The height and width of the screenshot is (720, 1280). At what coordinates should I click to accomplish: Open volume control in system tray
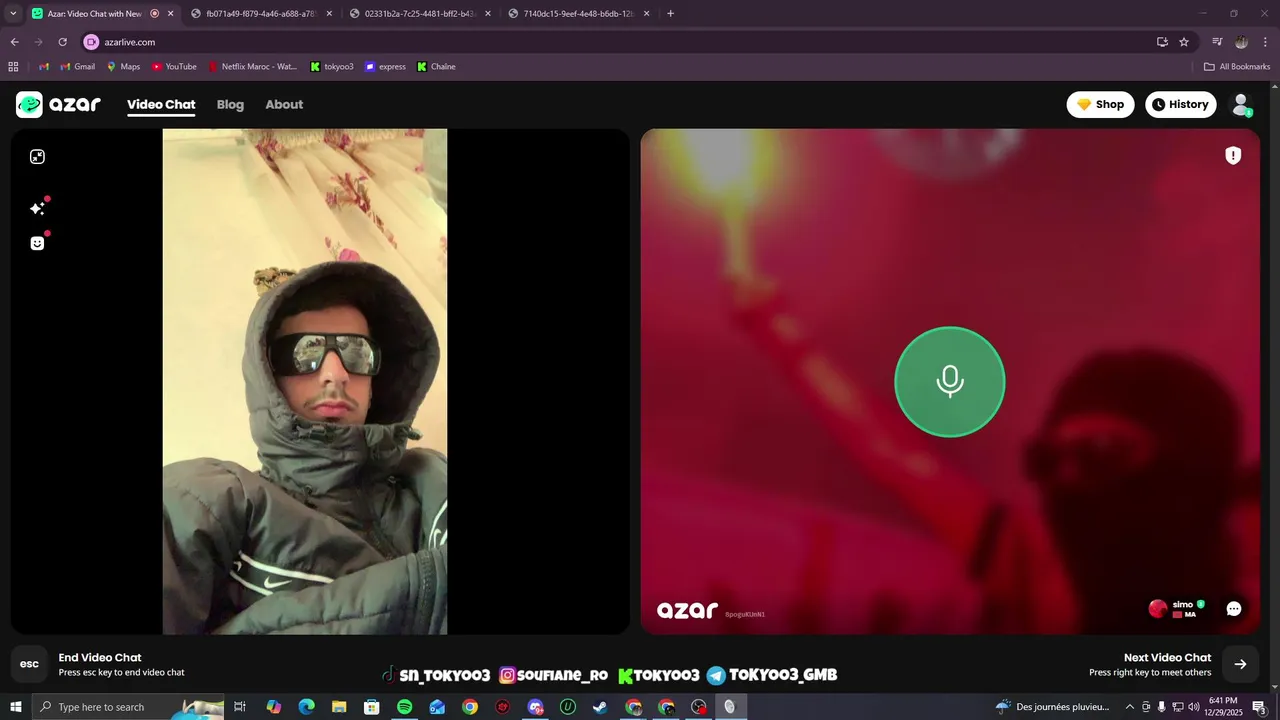[1193, 707]
